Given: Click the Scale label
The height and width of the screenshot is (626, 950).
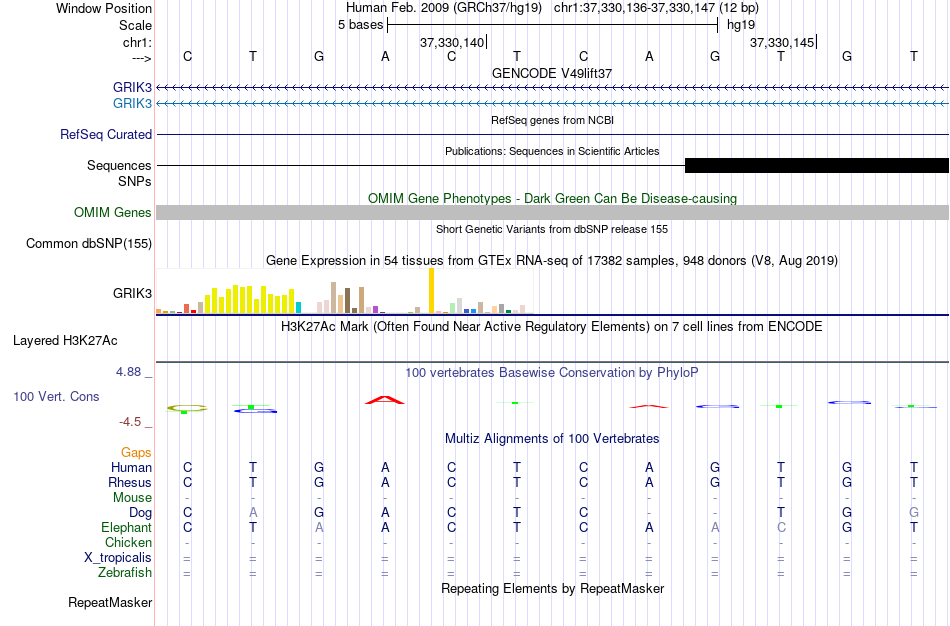Looking at the screenshot, I should [x=136, y=25].
